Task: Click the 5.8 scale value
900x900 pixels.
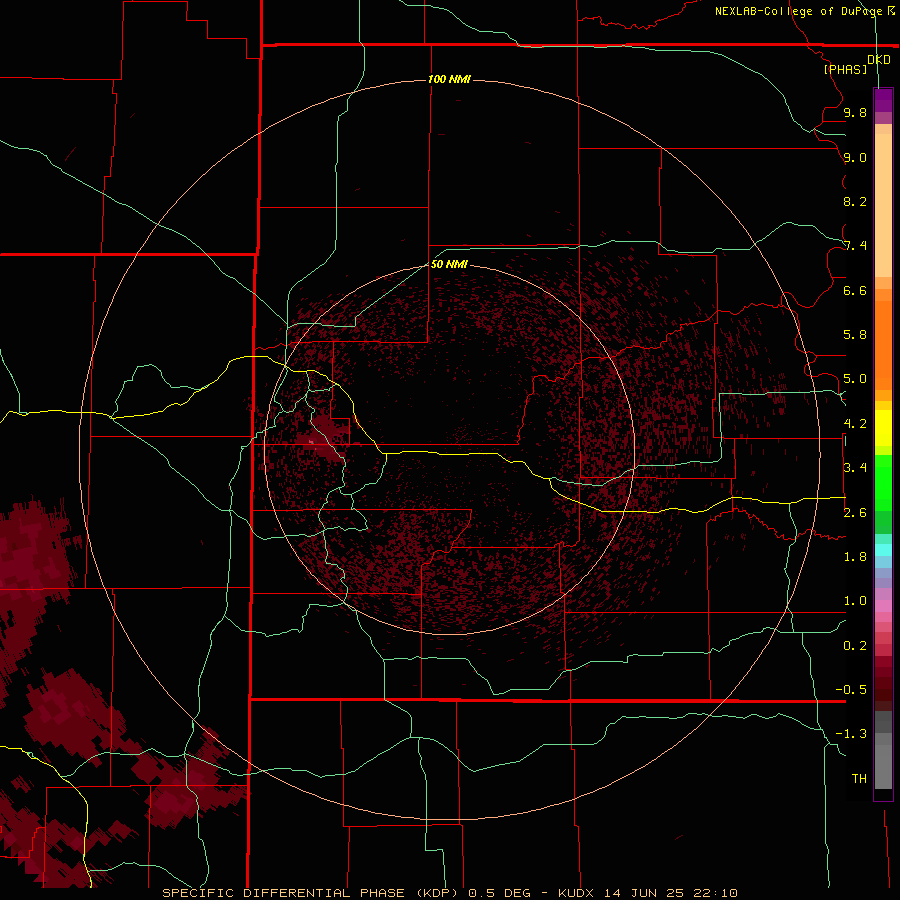Action: 855,335
